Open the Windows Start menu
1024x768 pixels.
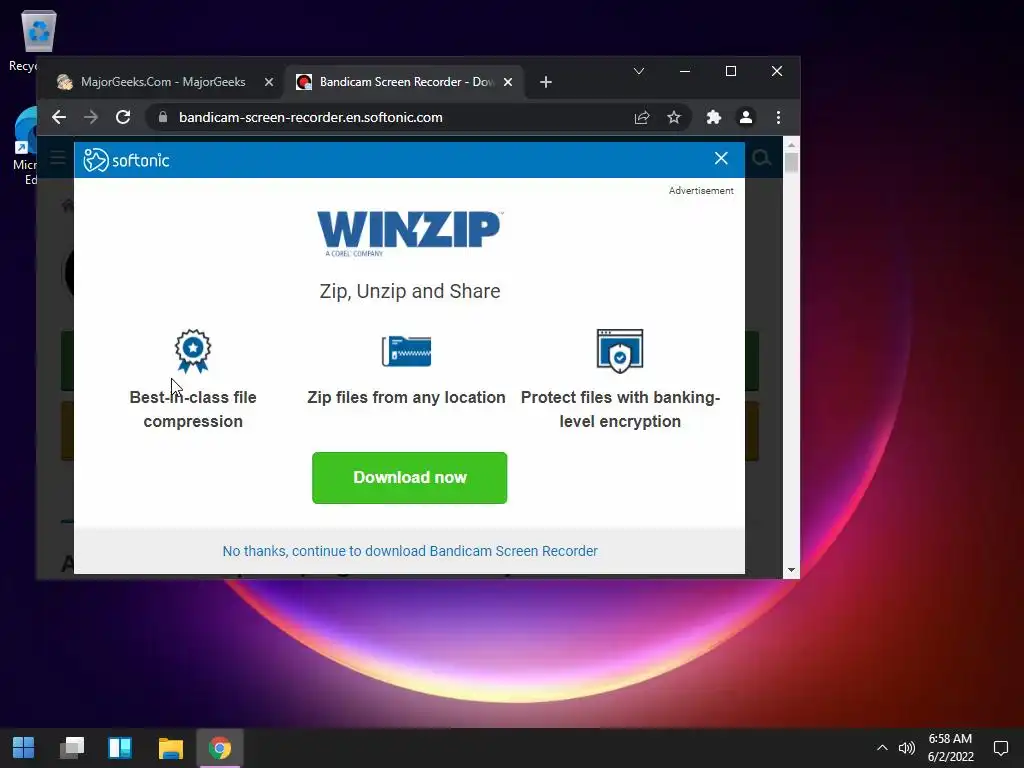(24, 748)
